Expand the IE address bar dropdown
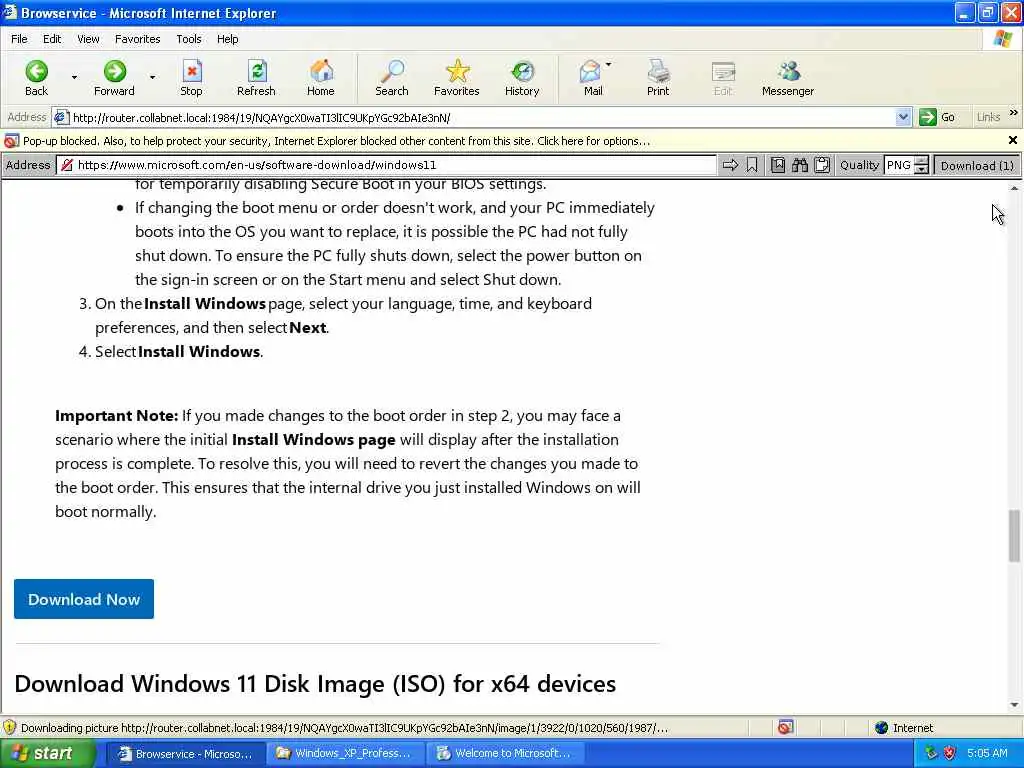 point(903,118)
